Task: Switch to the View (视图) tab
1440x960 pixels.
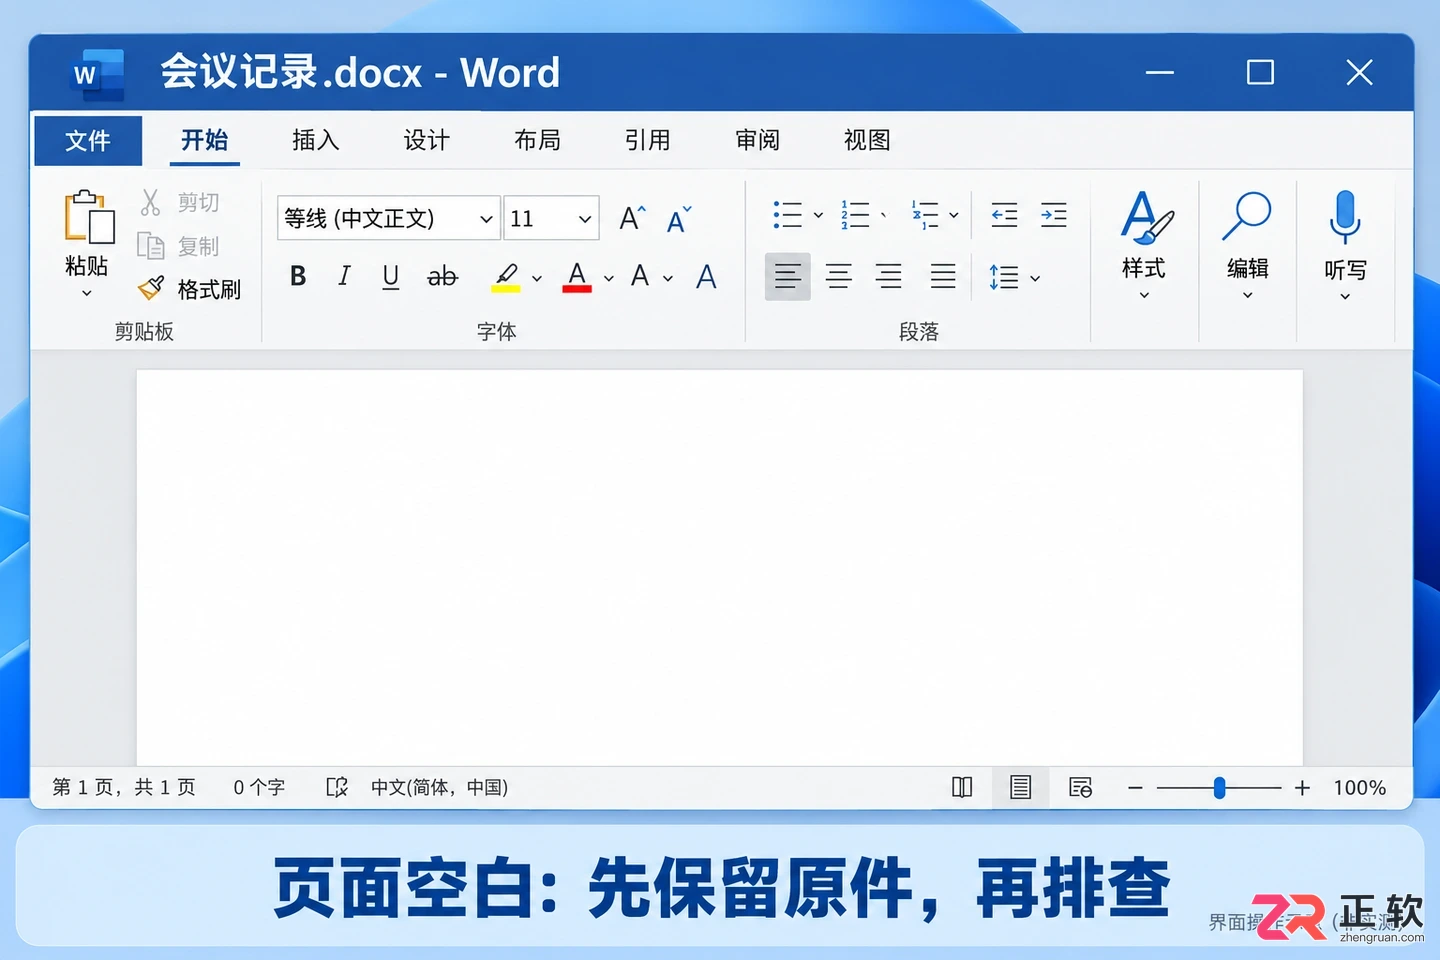Action: 868,141
